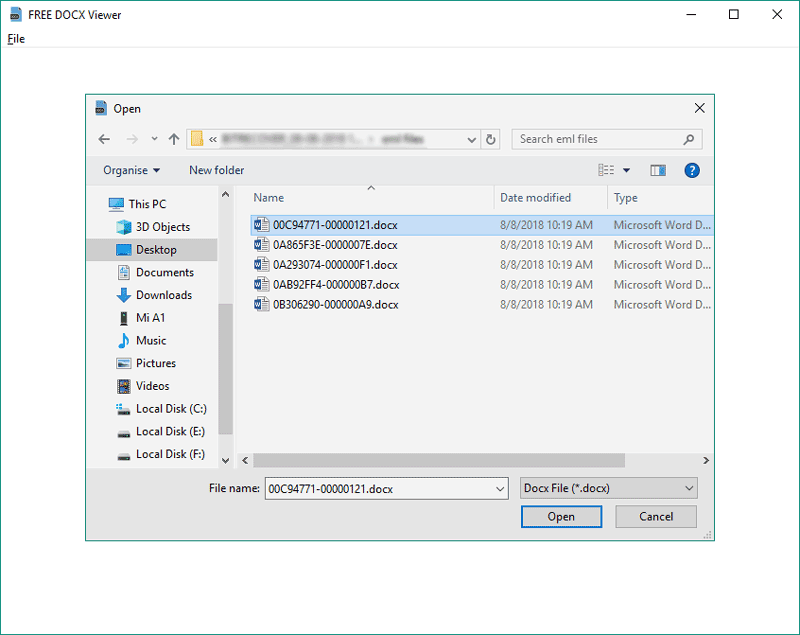Select file 0A293074-000000F1.docx
The image size is (800, 635).
pyautogui.click(x=482, y=265)
